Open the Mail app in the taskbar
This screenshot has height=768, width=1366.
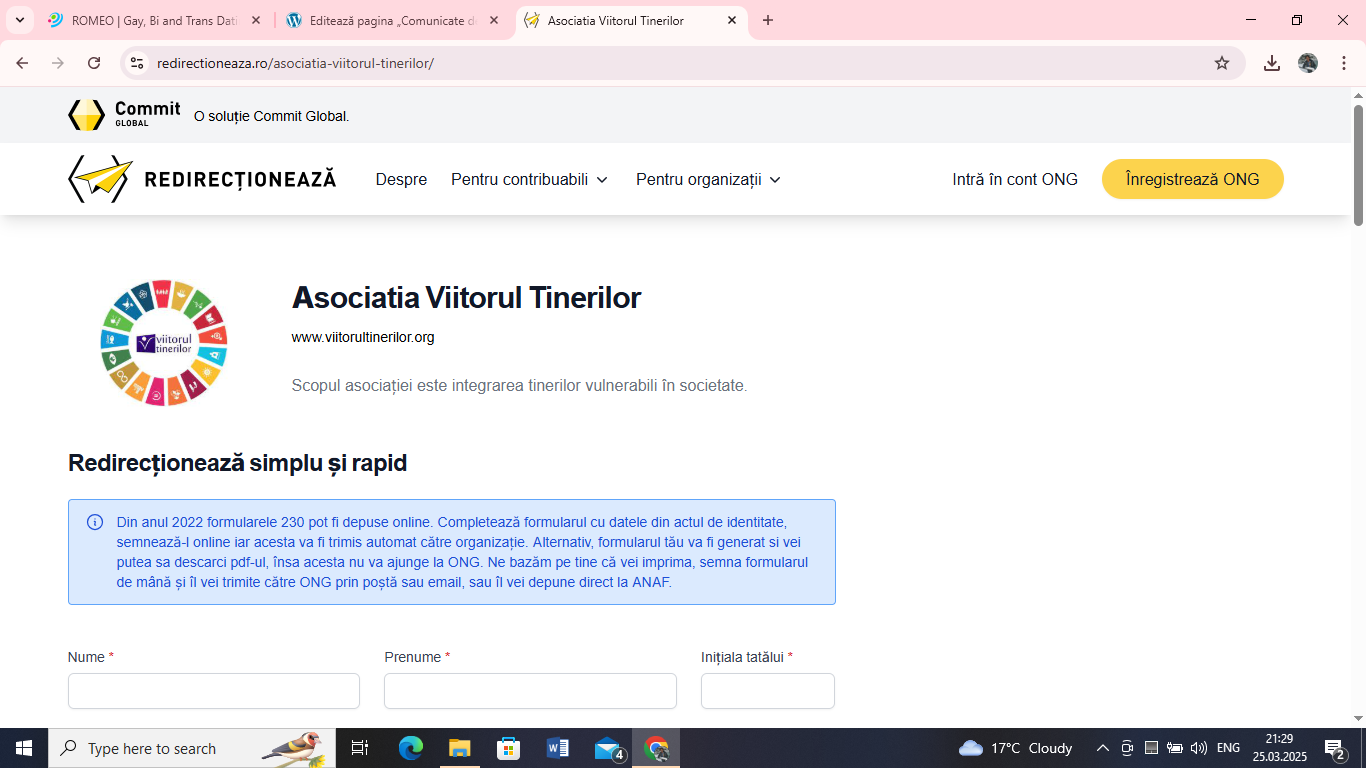point(608,748)
